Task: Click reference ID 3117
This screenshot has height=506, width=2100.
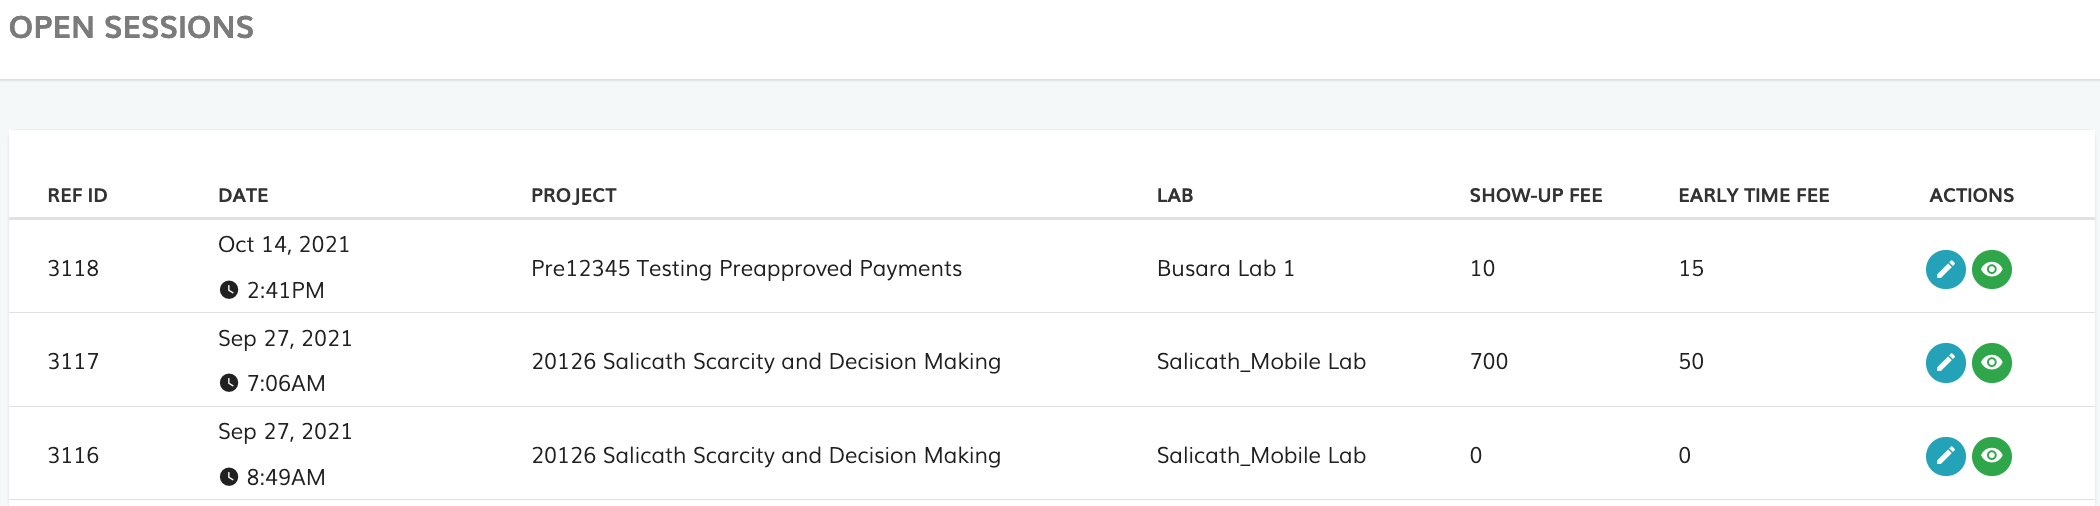Action: point(73,361)
